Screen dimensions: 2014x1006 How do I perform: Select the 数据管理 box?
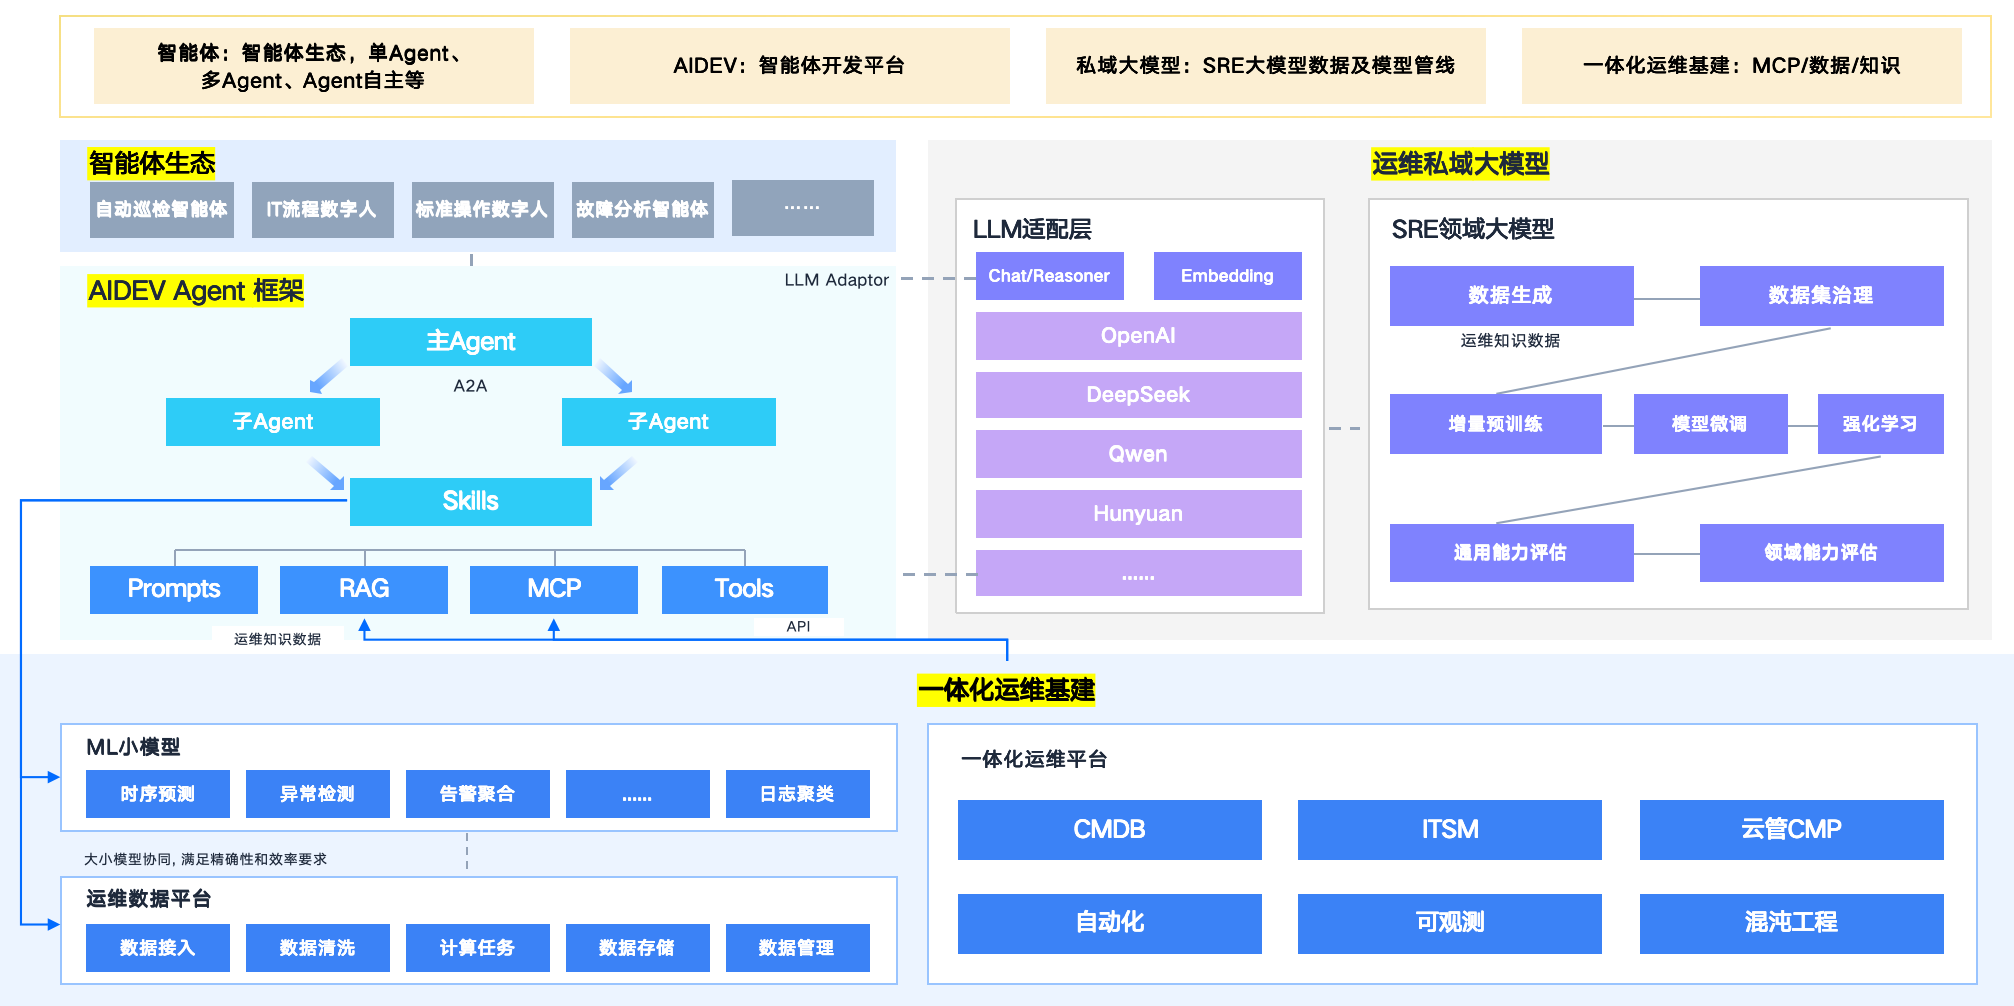coord(797,948)
